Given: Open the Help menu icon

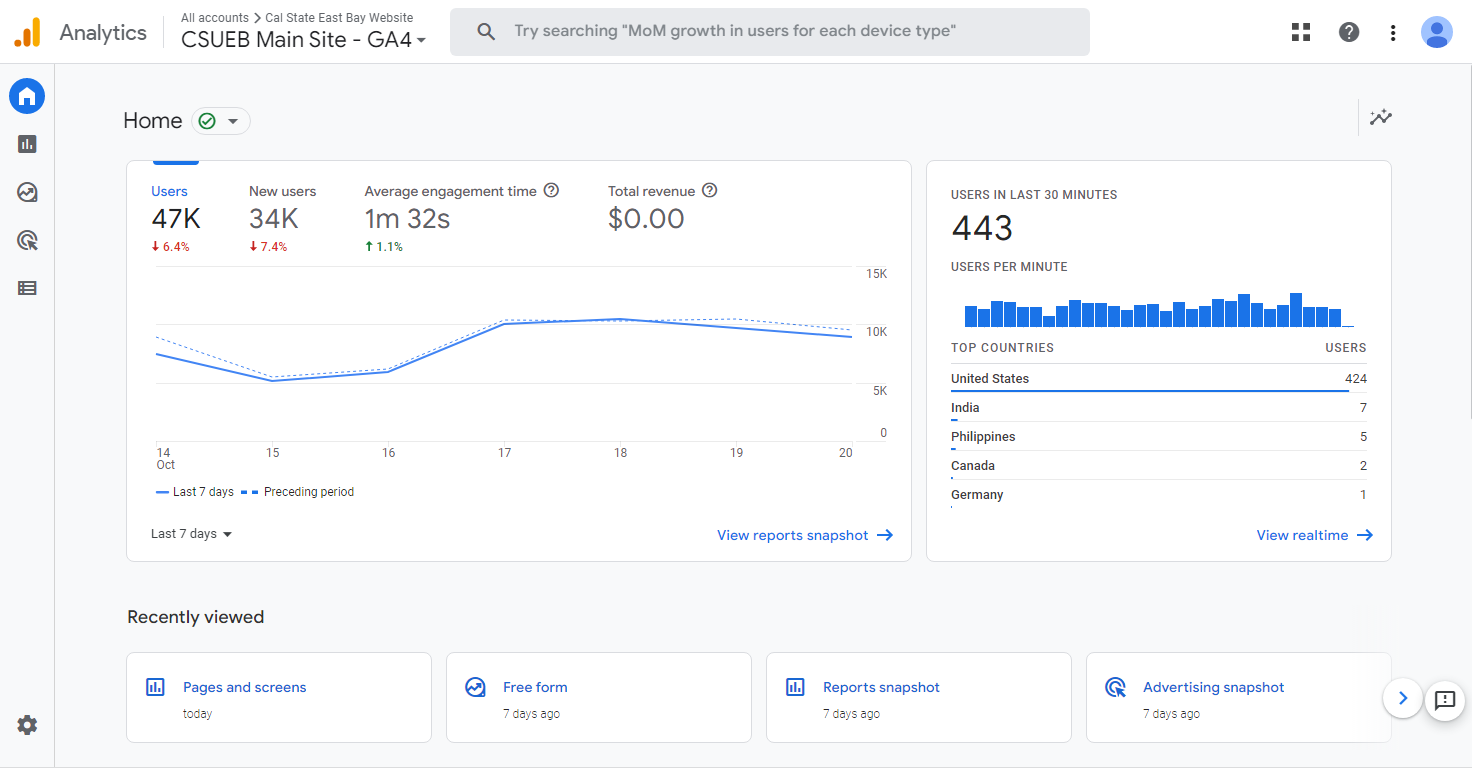Looking at the screenshot, I should (1349, 32).
